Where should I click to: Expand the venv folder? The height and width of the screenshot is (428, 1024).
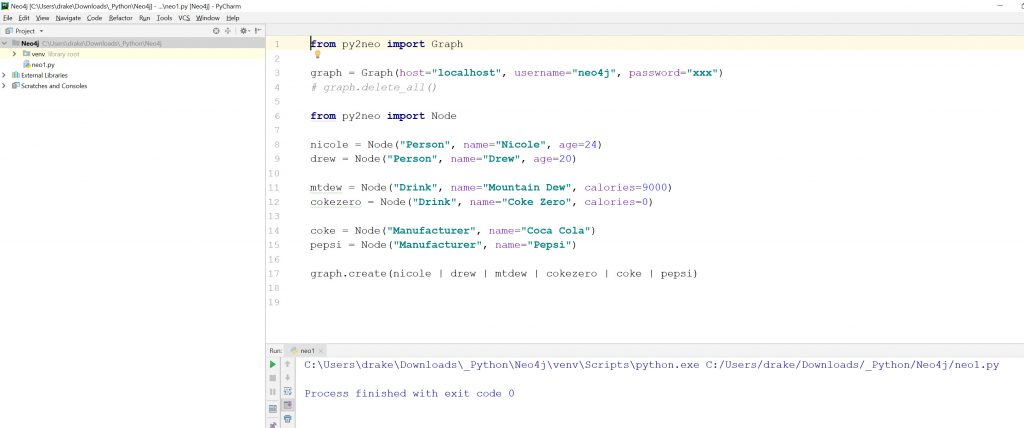point(14,53)
